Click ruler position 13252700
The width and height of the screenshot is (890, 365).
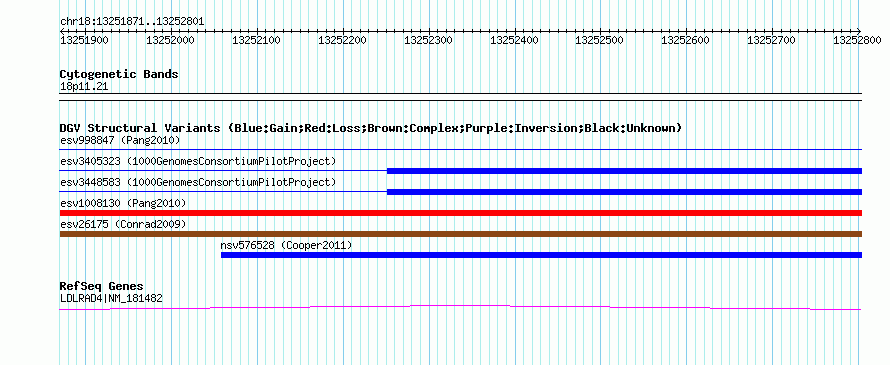772,40
